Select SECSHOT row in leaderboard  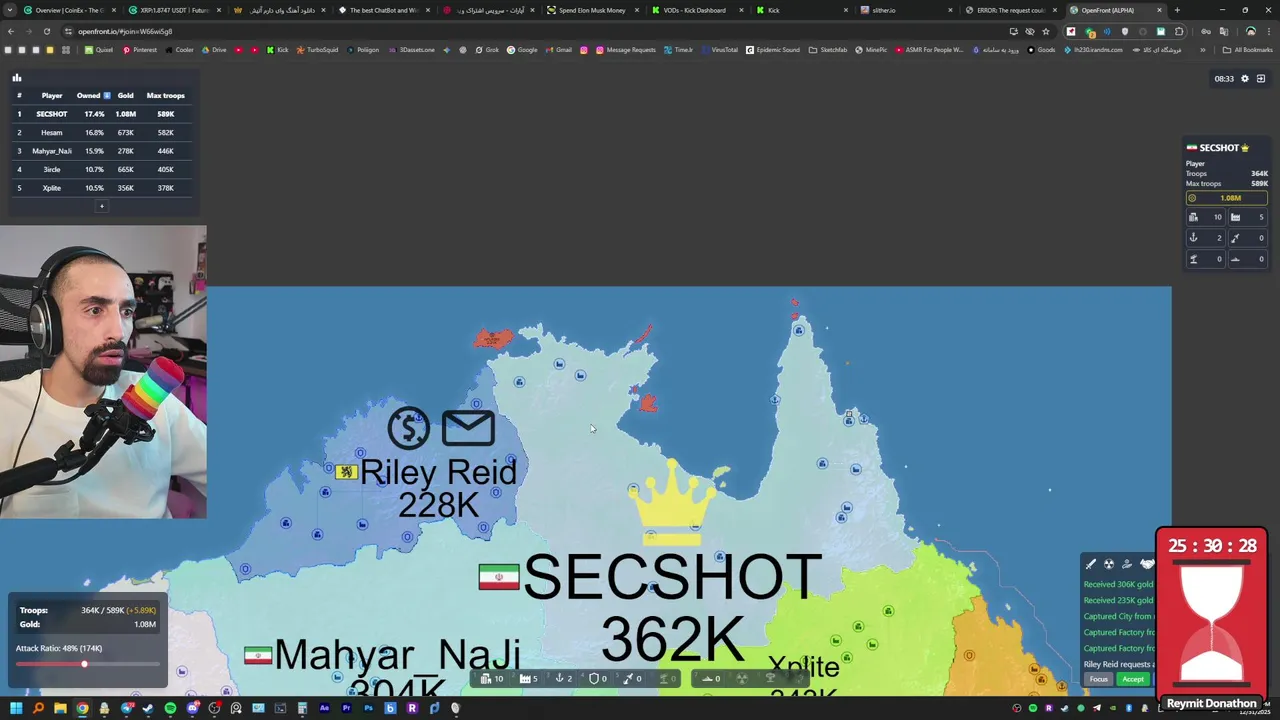pyautogui.click(x=101, y=114)
